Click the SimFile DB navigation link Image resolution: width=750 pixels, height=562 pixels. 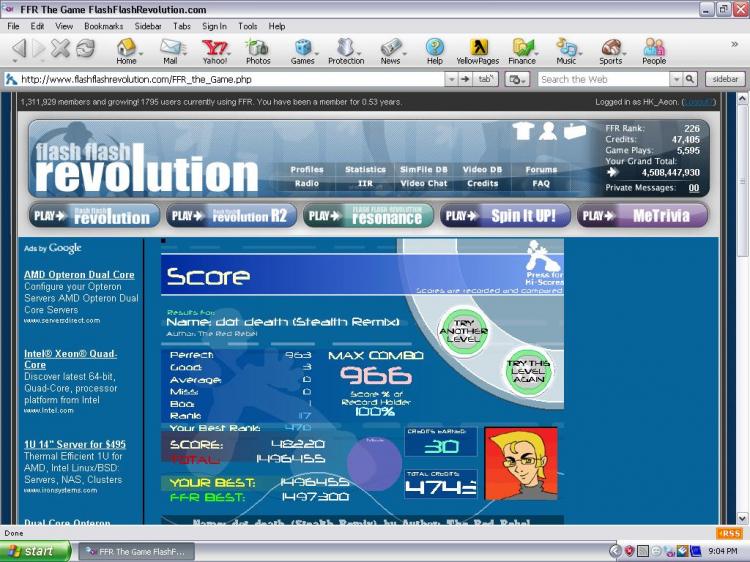pos(424,170)
